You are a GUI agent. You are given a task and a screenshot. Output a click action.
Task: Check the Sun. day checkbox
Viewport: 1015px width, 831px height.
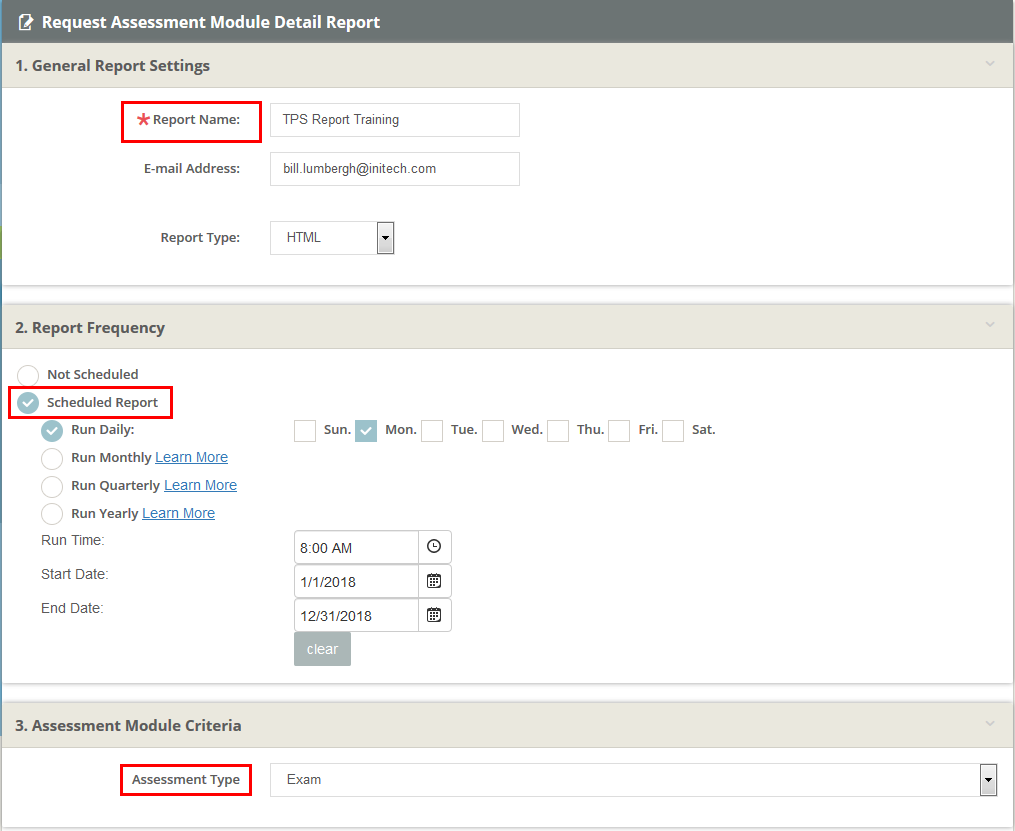coord(305,431)
